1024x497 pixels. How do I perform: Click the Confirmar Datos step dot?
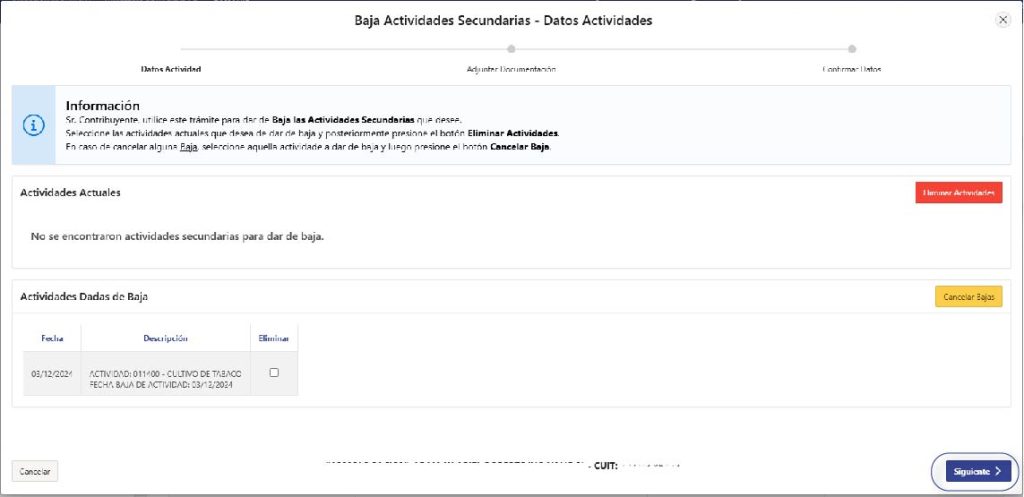[x=851, y=48]
